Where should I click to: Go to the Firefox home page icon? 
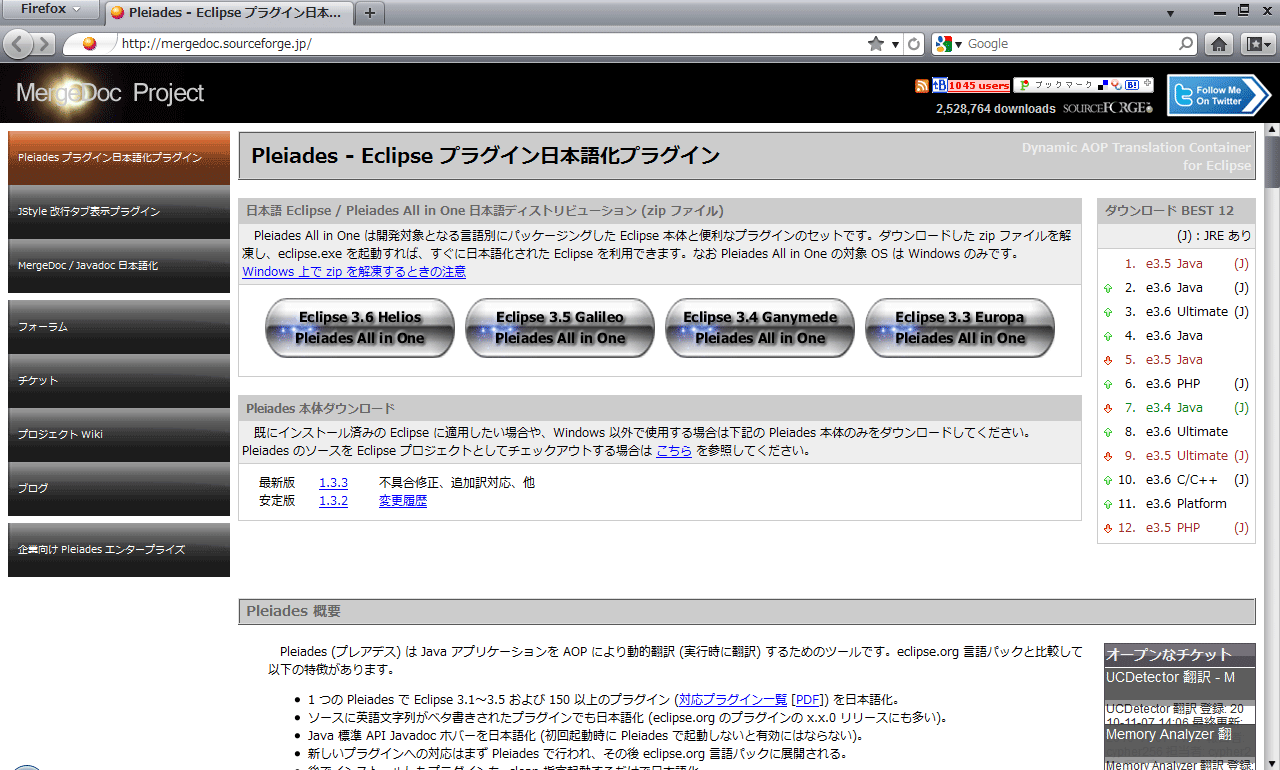1218,44
